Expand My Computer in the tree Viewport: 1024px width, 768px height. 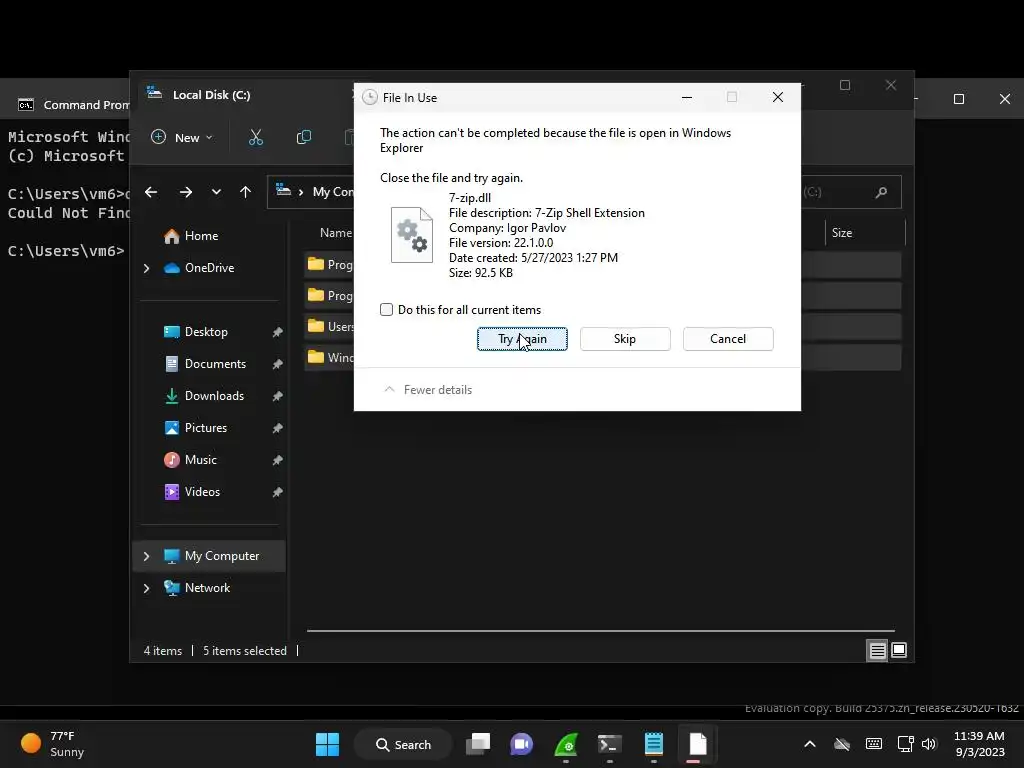146,556
